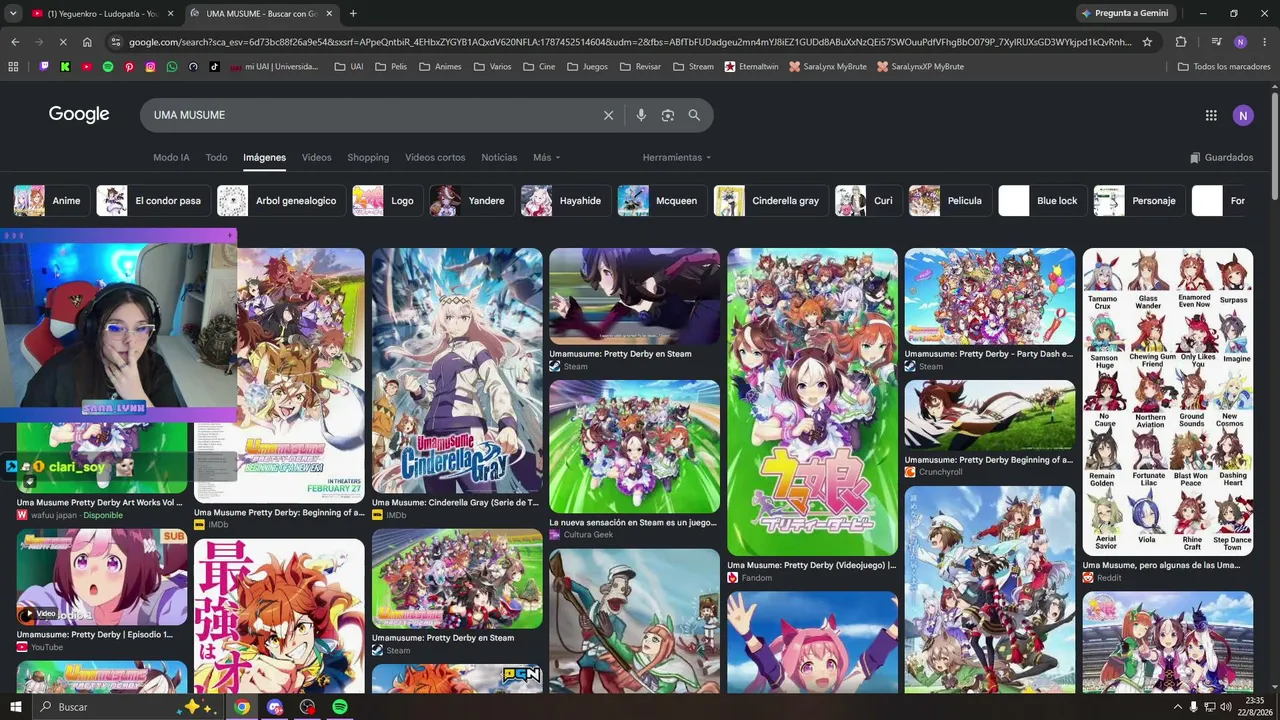Go back to the previous page

tap(15, 42)
